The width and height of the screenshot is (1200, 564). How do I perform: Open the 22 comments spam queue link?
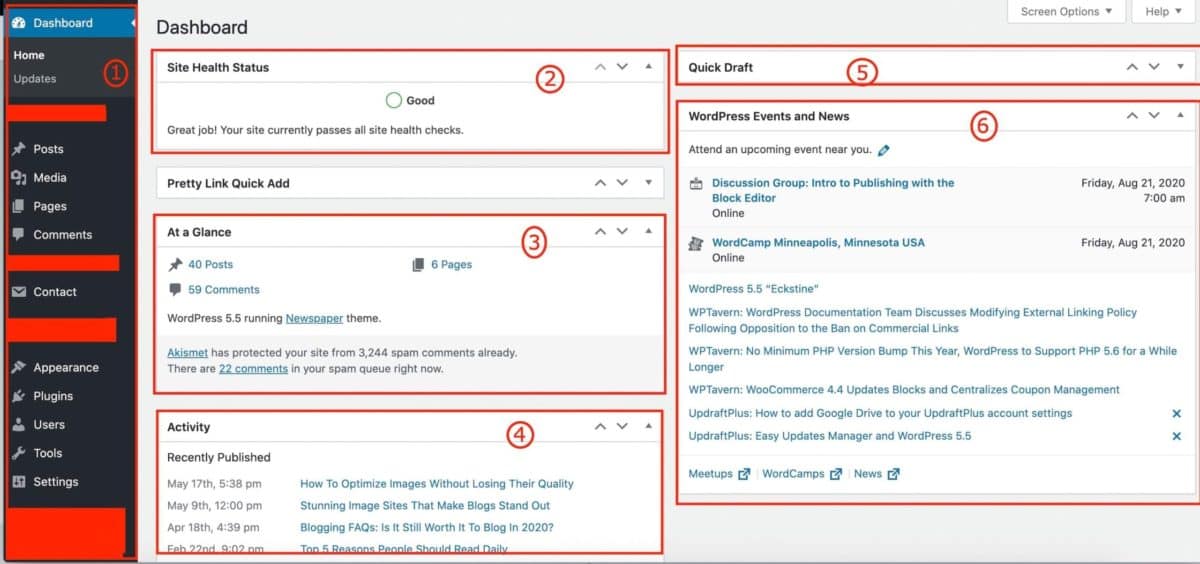point(253,369)
